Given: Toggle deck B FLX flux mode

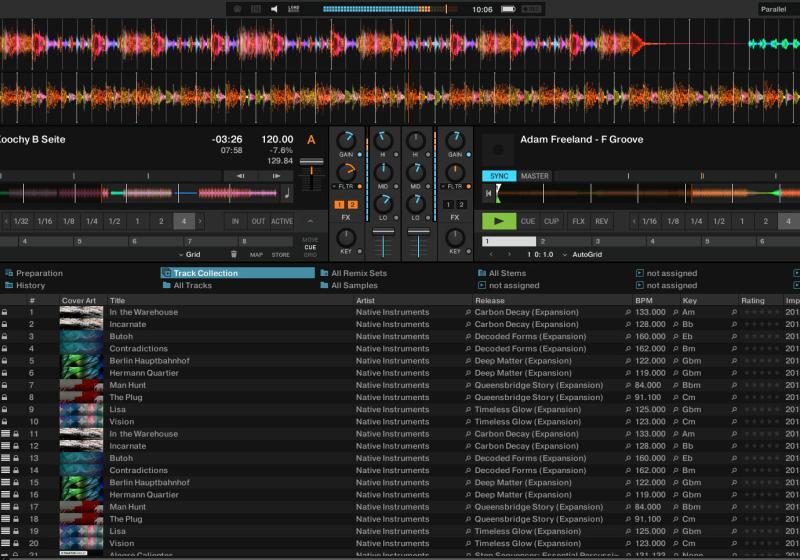Looking at the screenshot, I should (578, 221).
